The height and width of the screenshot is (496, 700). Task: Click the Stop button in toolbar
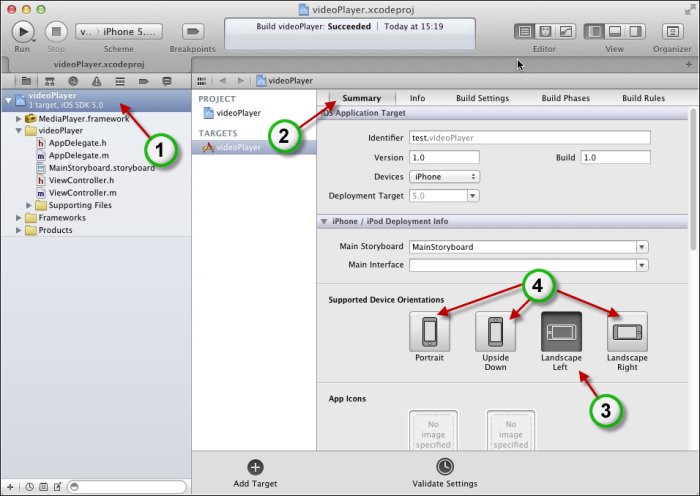(56, 32)
